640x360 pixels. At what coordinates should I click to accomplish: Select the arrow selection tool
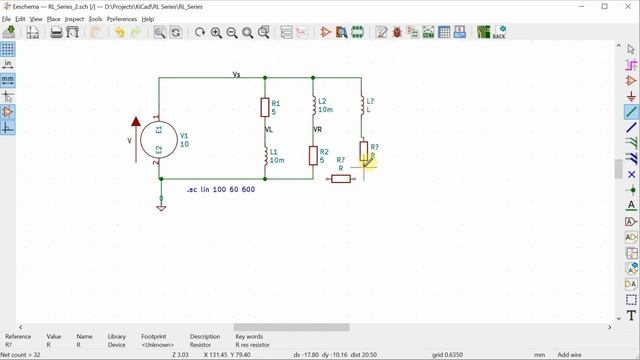point(631,49)
